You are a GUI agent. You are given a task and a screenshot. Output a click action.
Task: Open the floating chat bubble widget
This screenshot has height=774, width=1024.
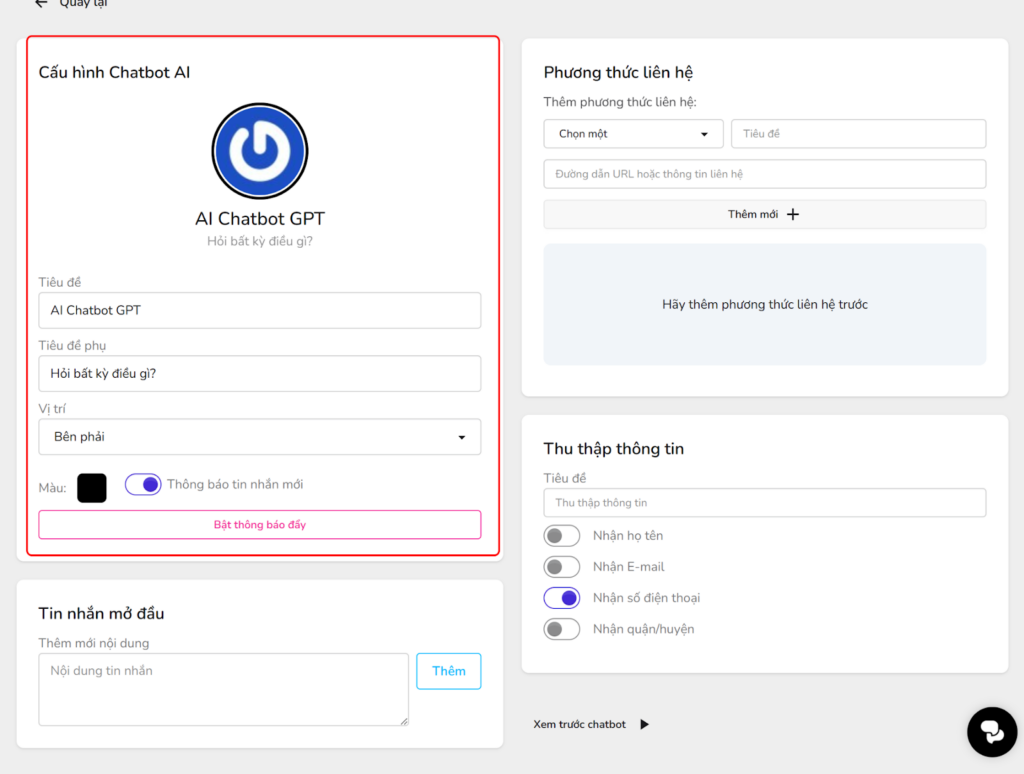pyautogui.click(x=992, y=732)
